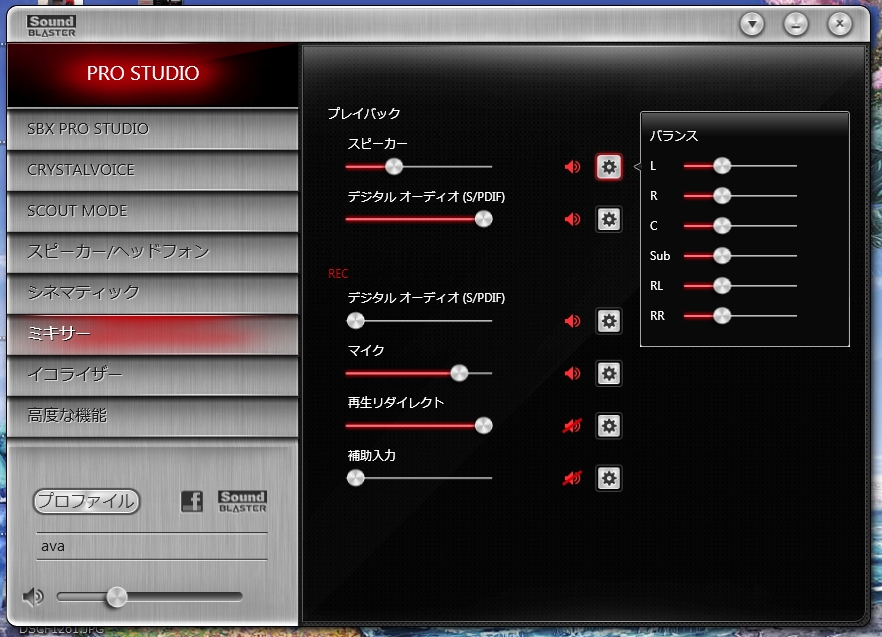
Task: Click the スピーカー volume slider handle
Action: point(394,167)
